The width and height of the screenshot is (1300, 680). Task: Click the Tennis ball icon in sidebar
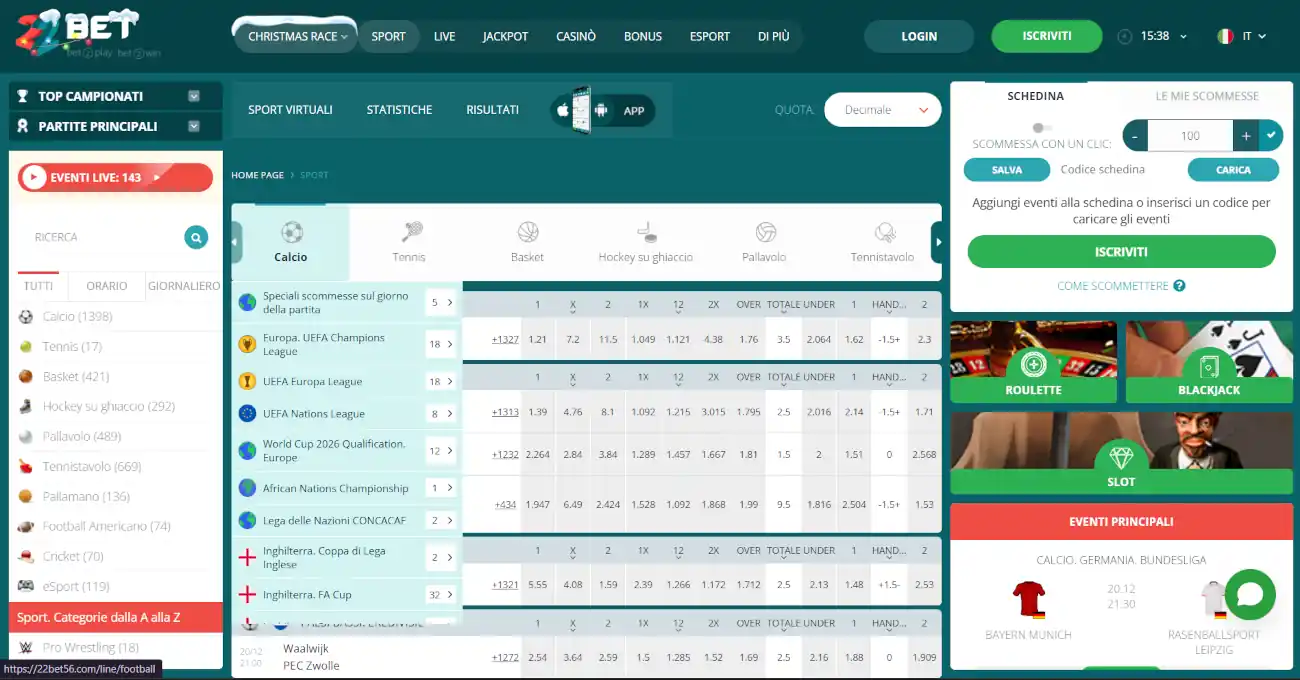(26, 347)
